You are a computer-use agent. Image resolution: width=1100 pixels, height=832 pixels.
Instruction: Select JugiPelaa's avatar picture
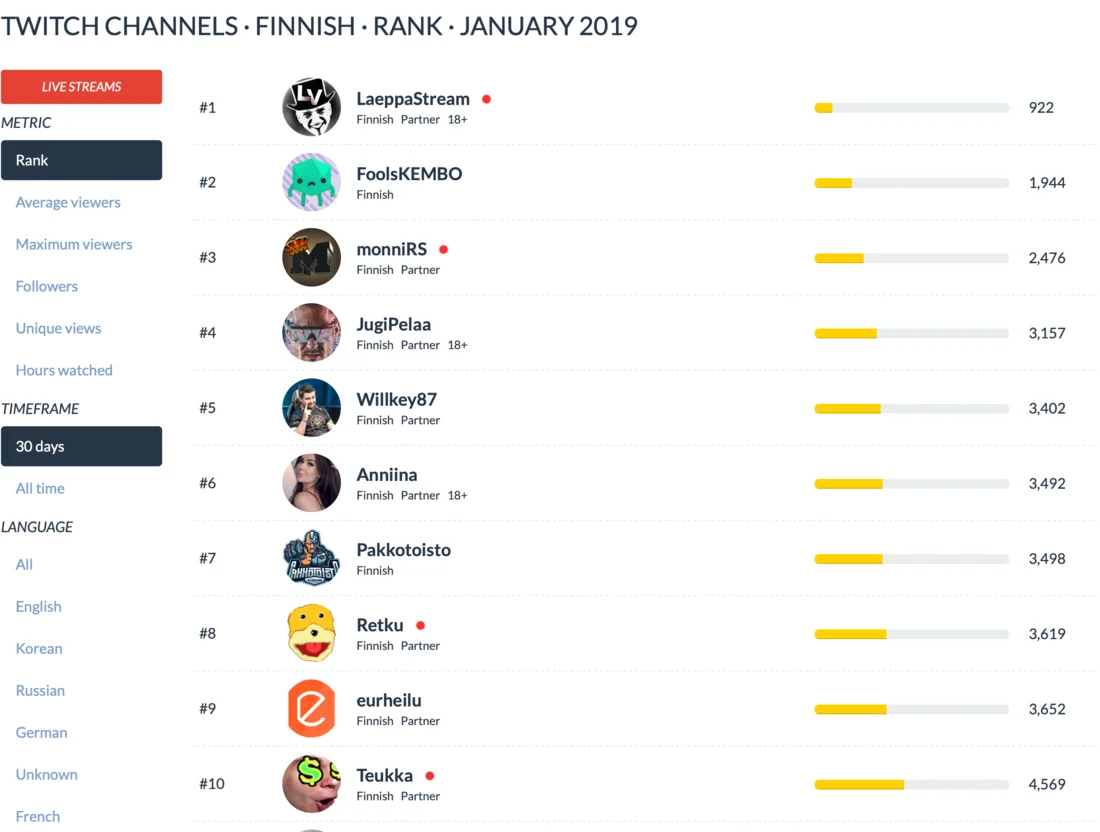coord(312,332)
